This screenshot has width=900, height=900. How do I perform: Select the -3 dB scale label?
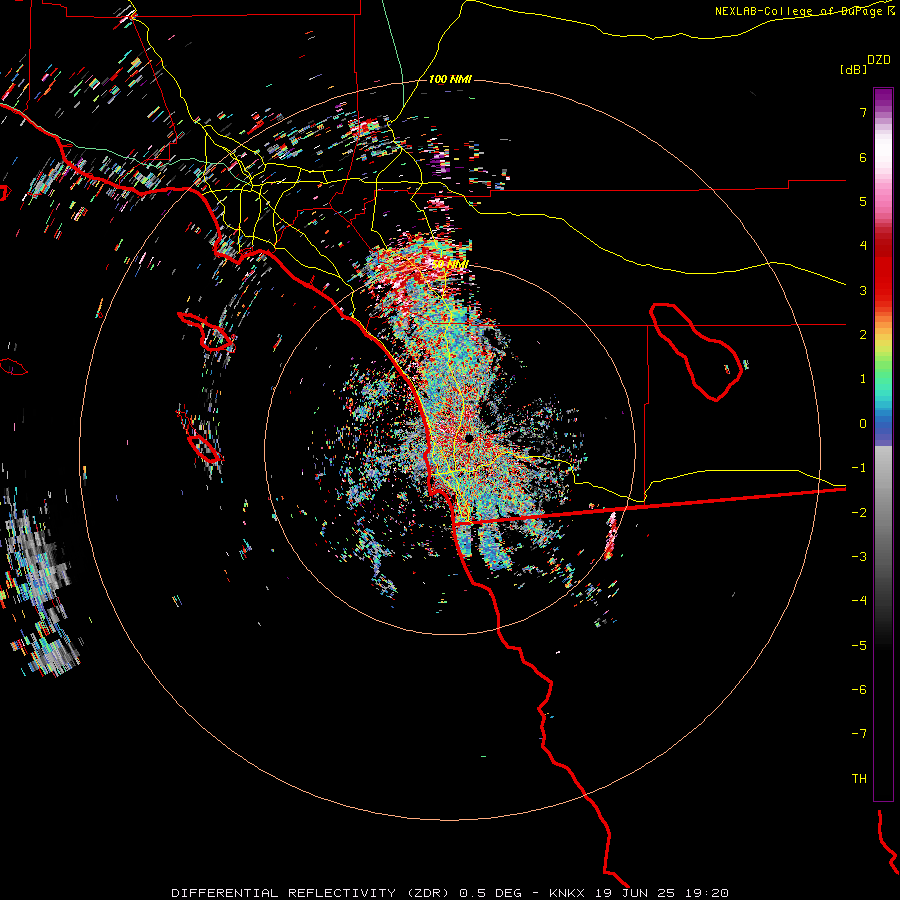[859, 557]
